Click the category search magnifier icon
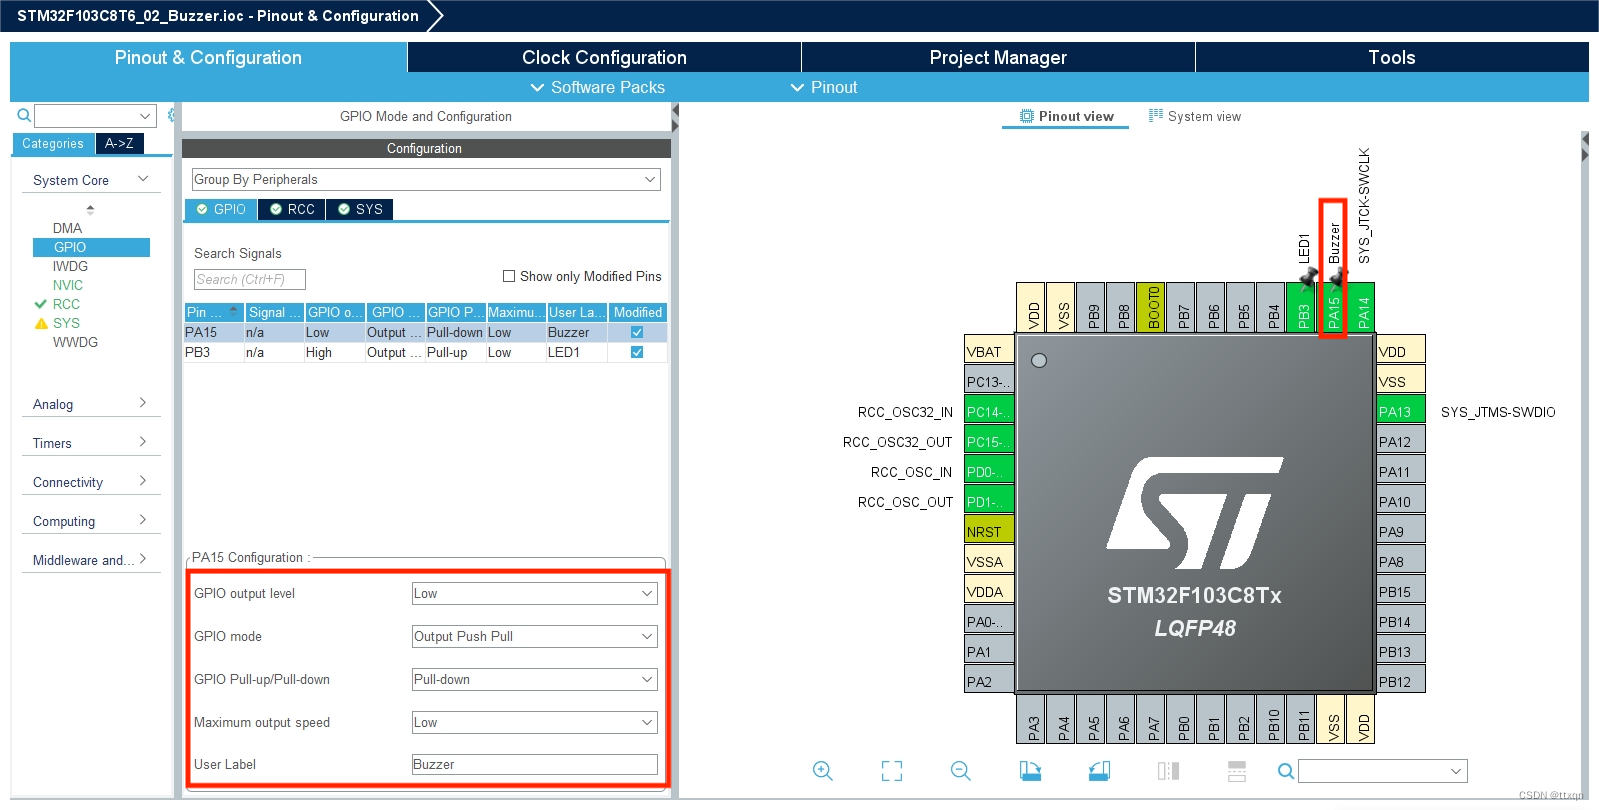Viewport: 1599px width, 810px height. coord(24,116)
